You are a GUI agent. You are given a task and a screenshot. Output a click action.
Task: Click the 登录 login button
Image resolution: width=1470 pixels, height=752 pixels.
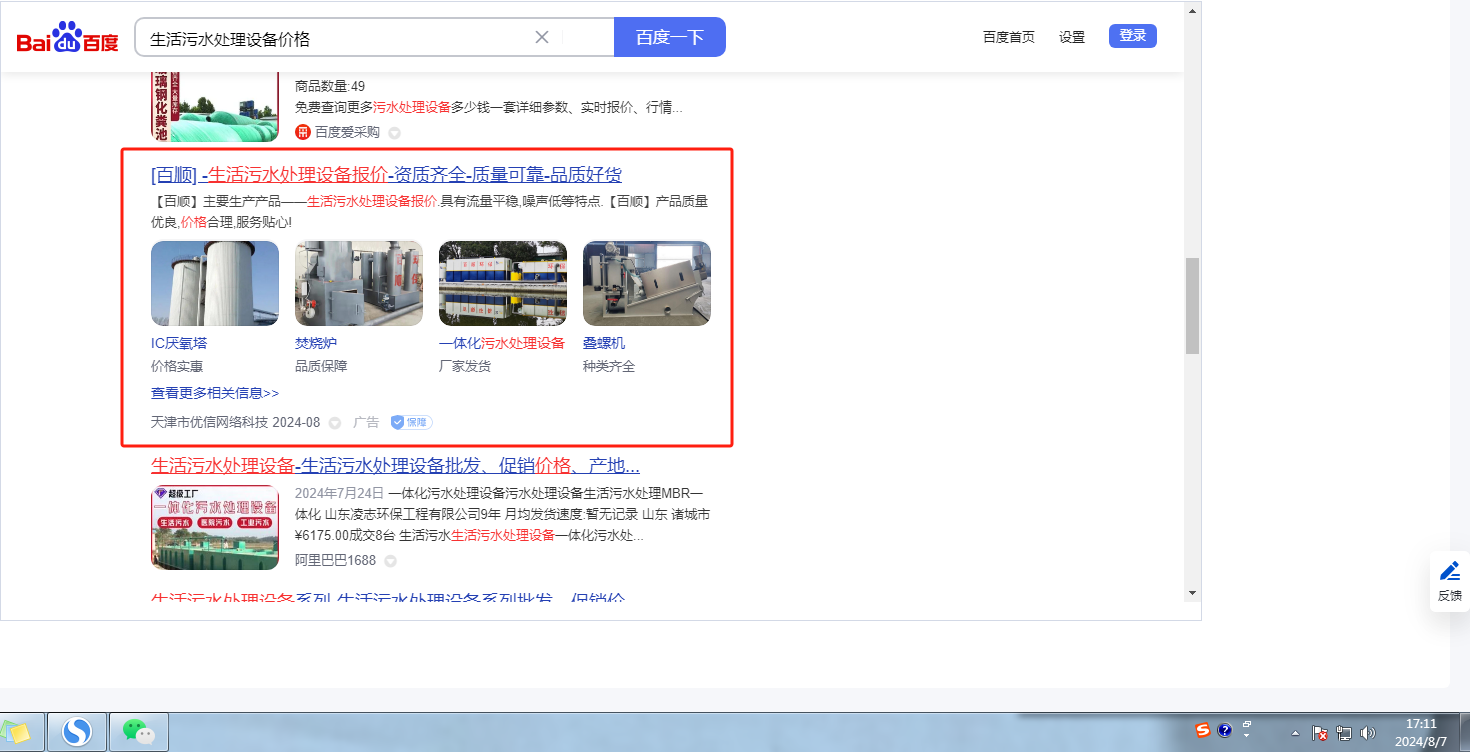click(1133, 36)
